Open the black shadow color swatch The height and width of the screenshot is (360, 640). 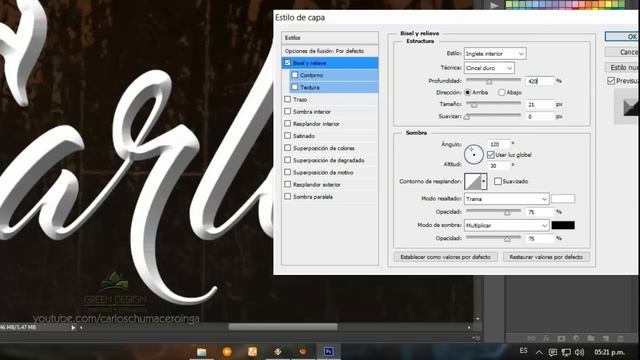click(x=563, y=225)
